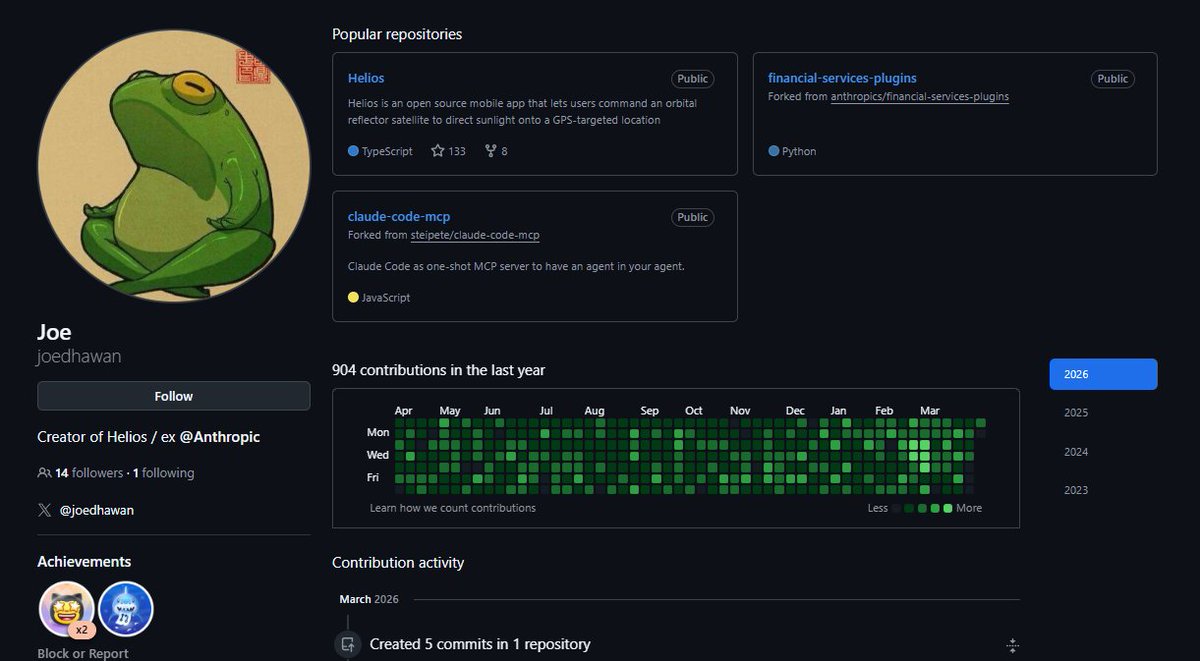The image size is (1200, 661).
Task: Click the Public badge on Helios
Action: [692, 79]
